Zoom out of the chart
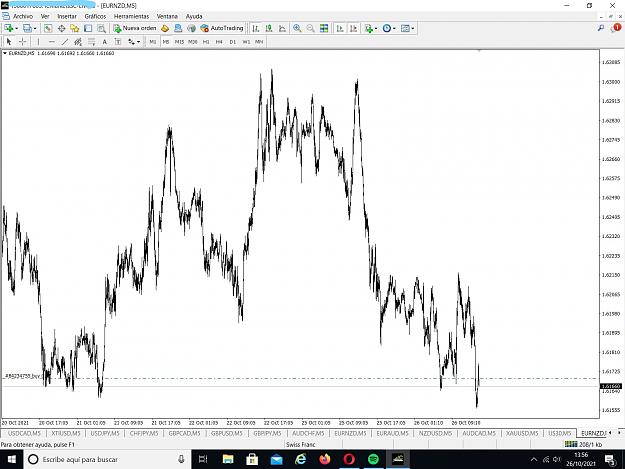This screenshot has width=625, height=469. 310,28
